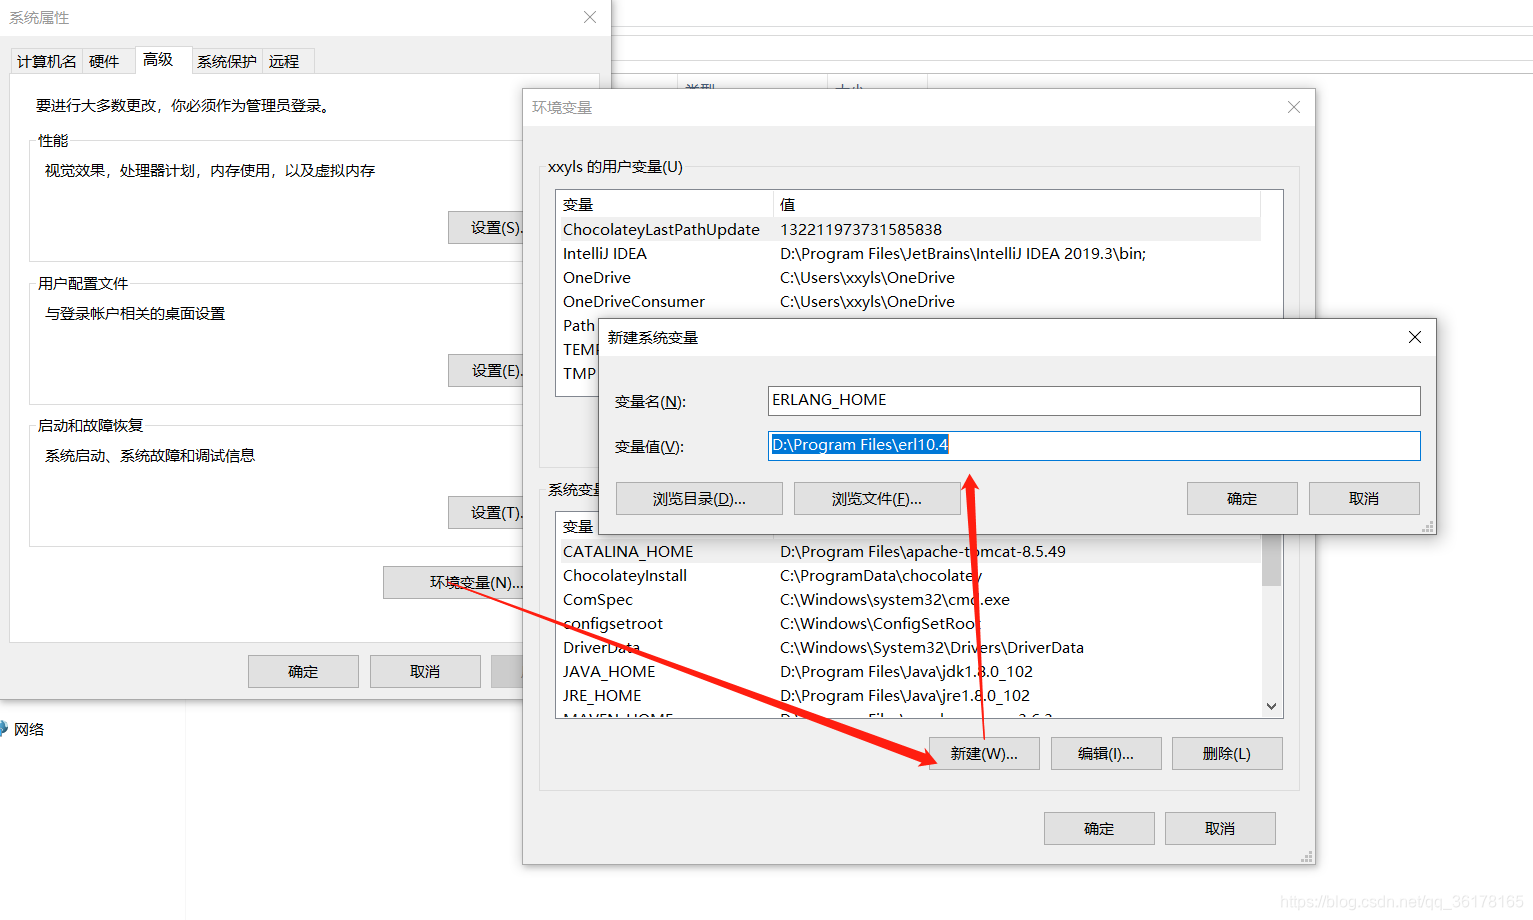This screenshot has height=920, width=1533.
Task: Click the 变量 header in system variables
Action: (x=577, y=526)
